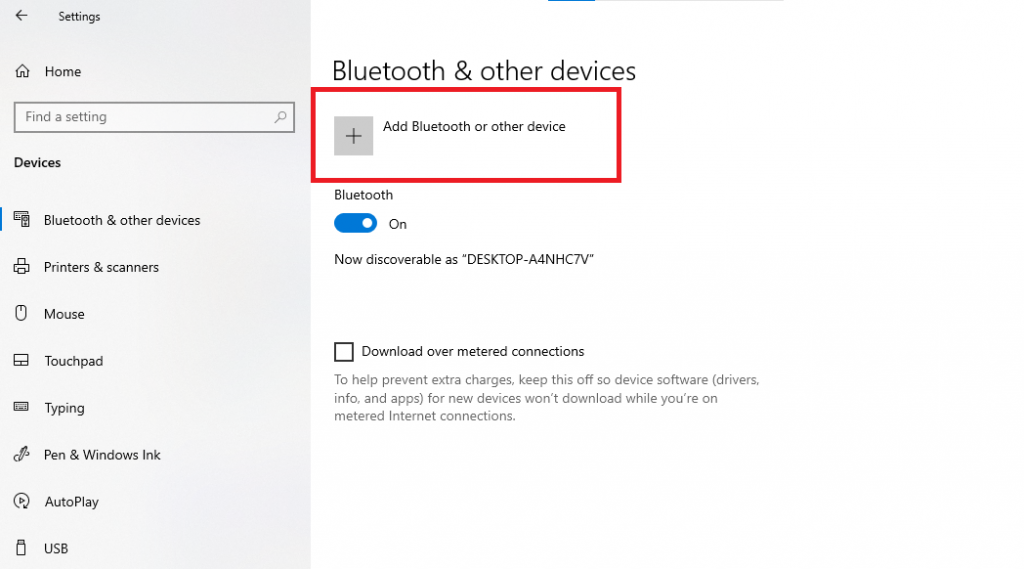The height and width of the screenshot is (569, 1024).
Task: Click the Pen & Windows Ink icon
Action: 22,454
